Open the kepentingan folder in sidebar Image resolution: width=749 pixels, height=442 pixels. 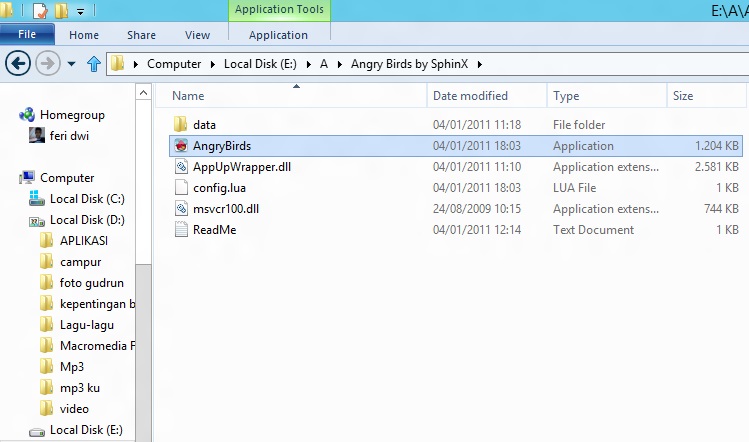click(97, 304)
